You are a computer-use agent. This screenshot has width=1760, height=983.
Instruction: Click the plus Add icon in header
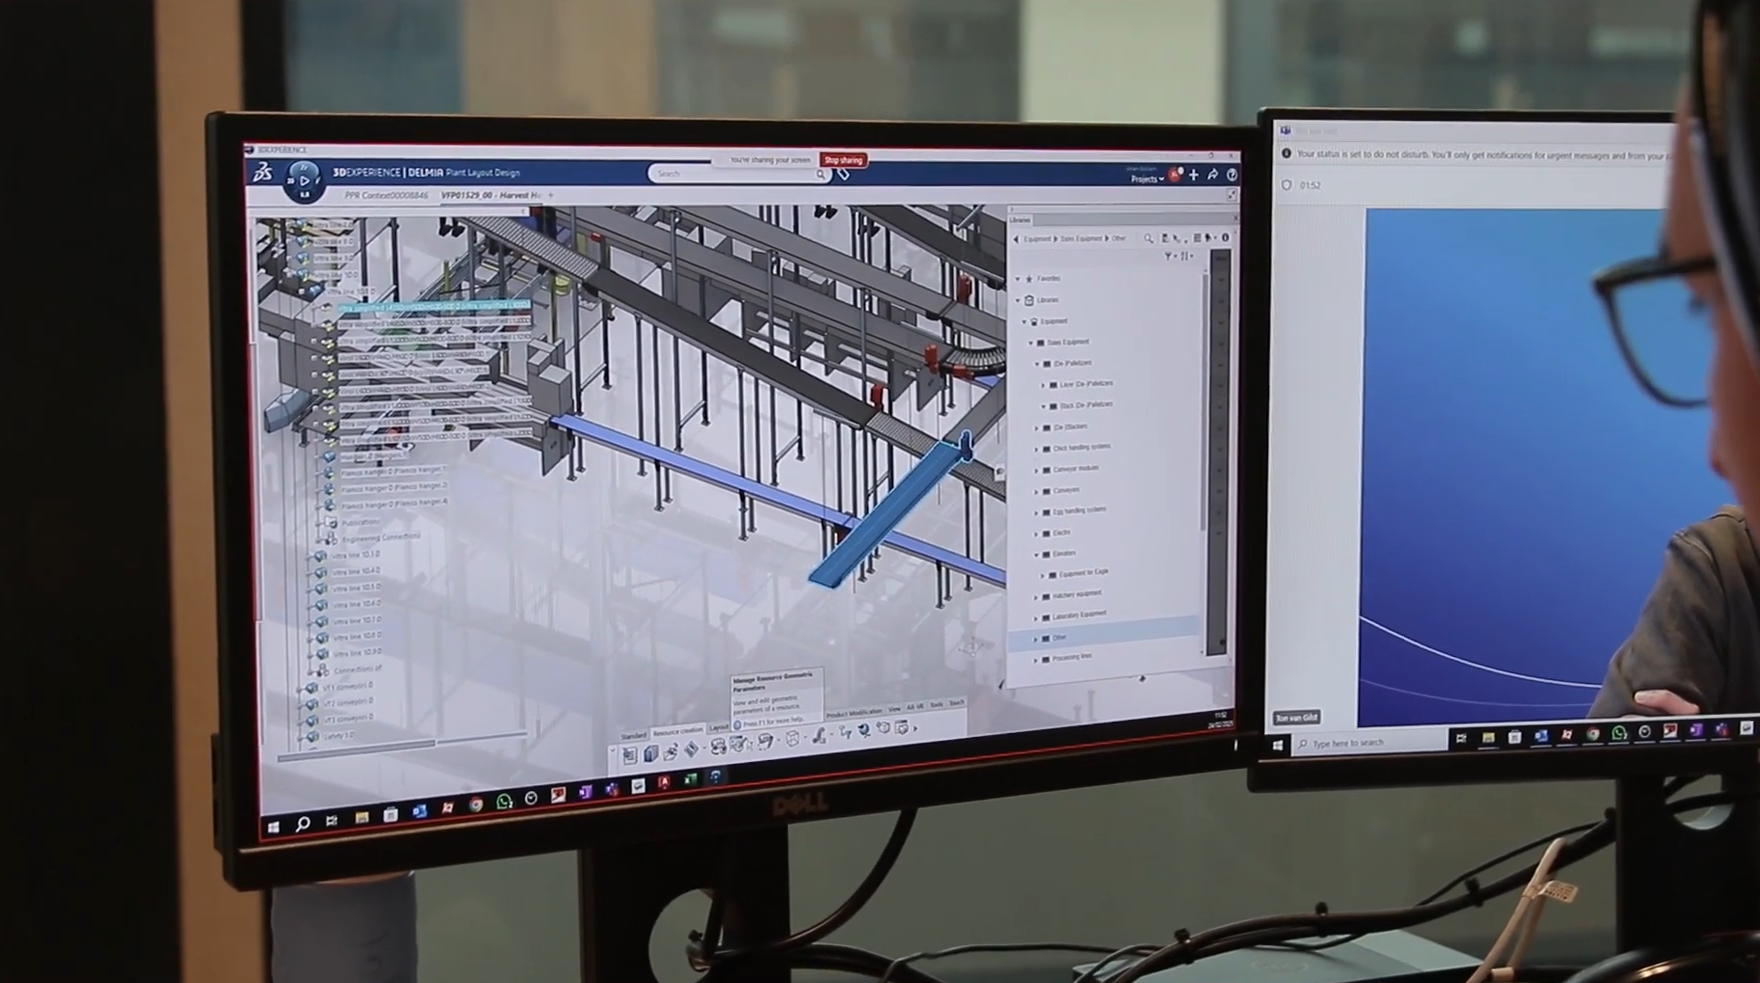[x=1193, y=175]
